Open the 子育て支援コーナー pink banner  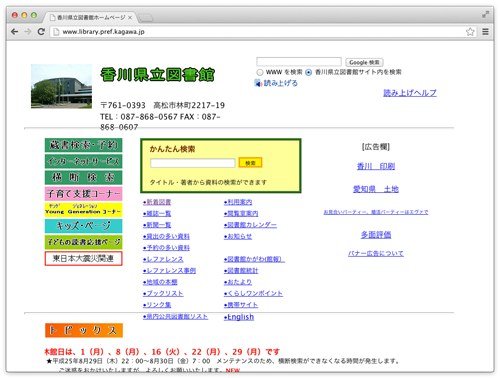pos(83,194)
